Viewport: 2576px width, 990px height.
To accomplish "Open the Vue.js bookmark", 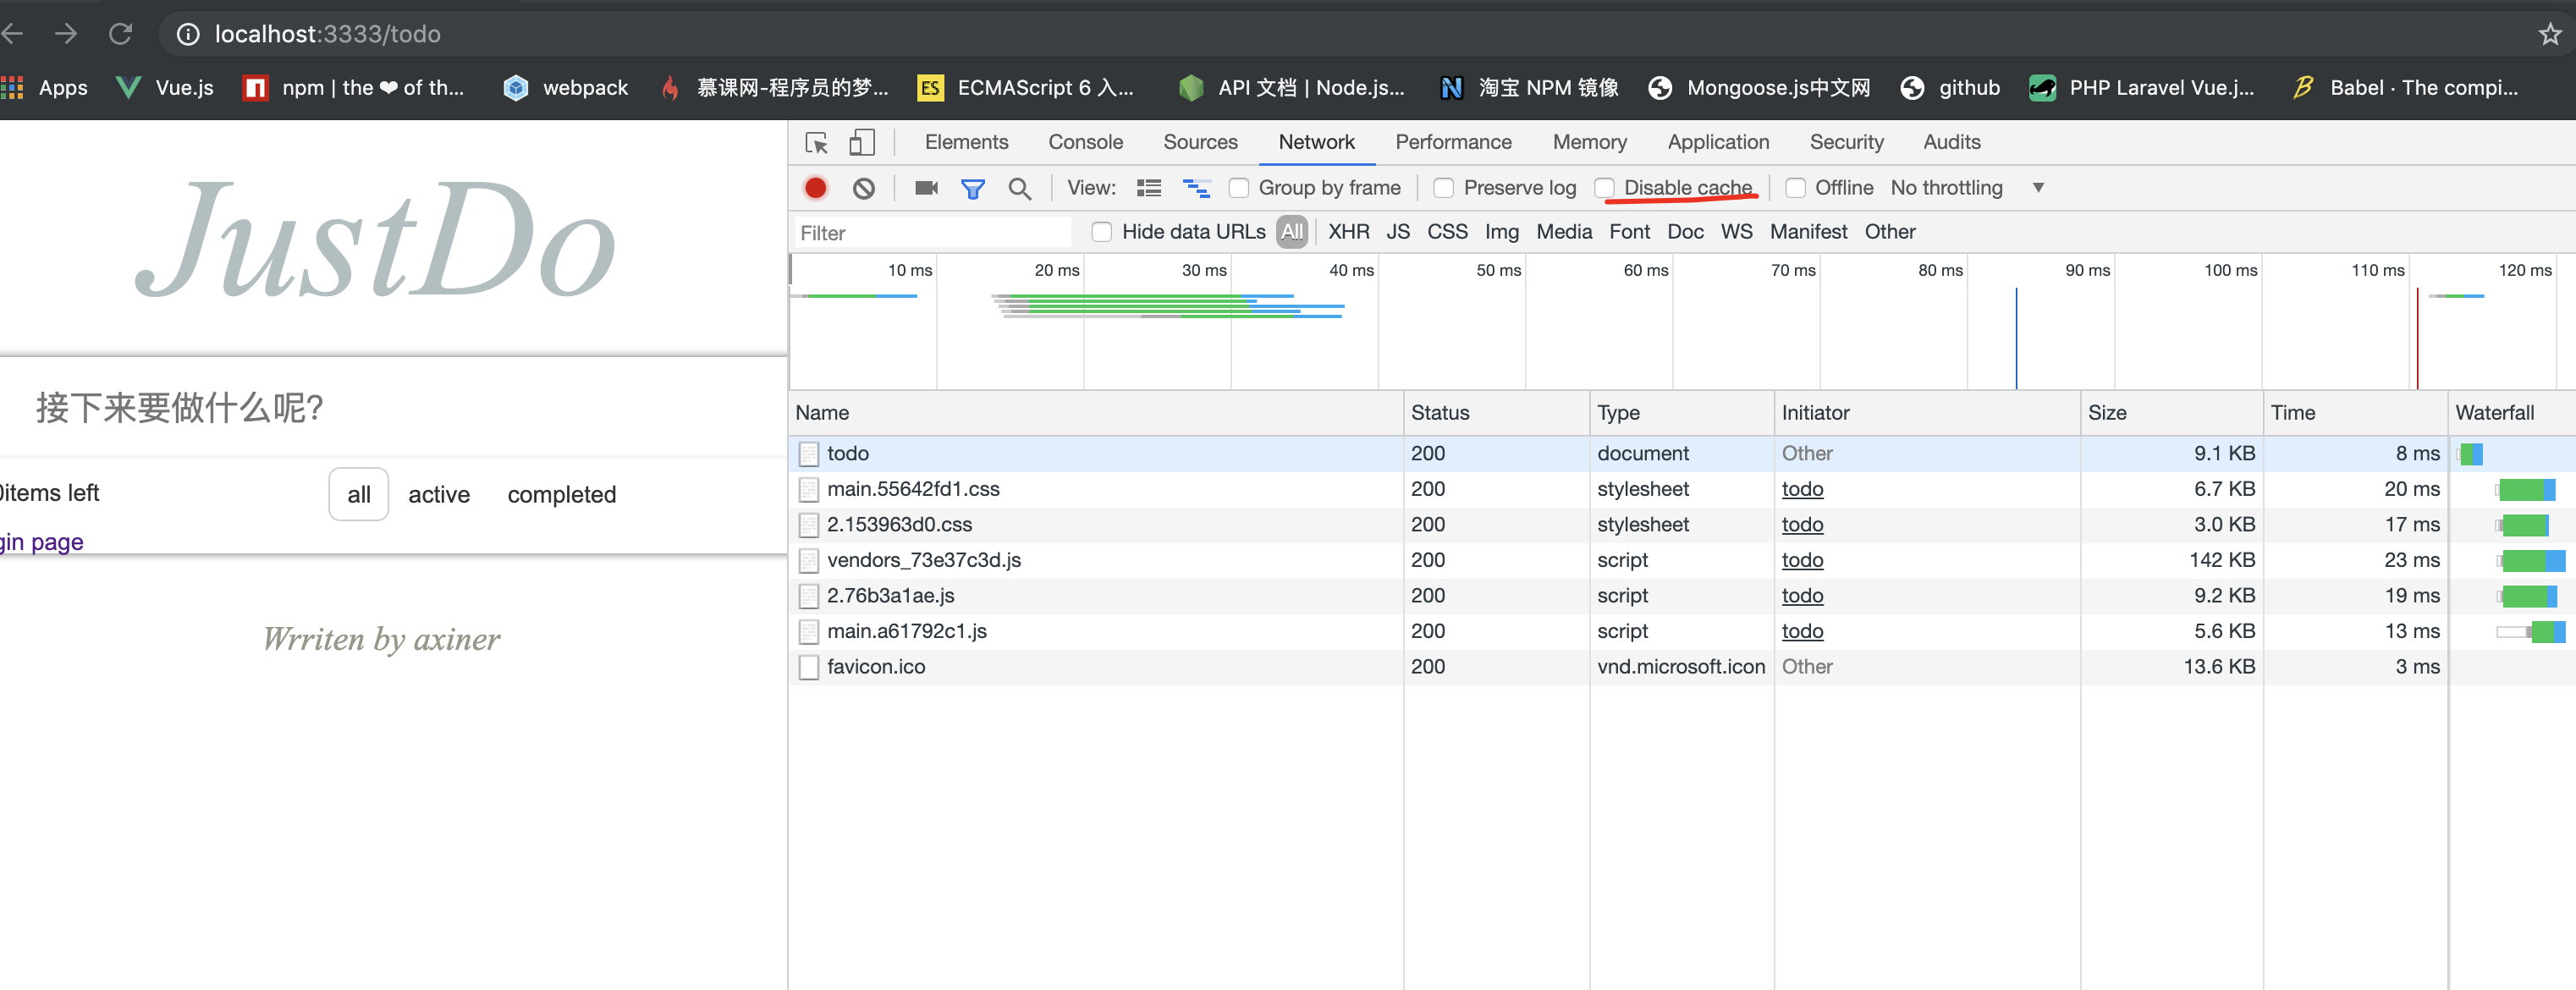I will [165, 88].
